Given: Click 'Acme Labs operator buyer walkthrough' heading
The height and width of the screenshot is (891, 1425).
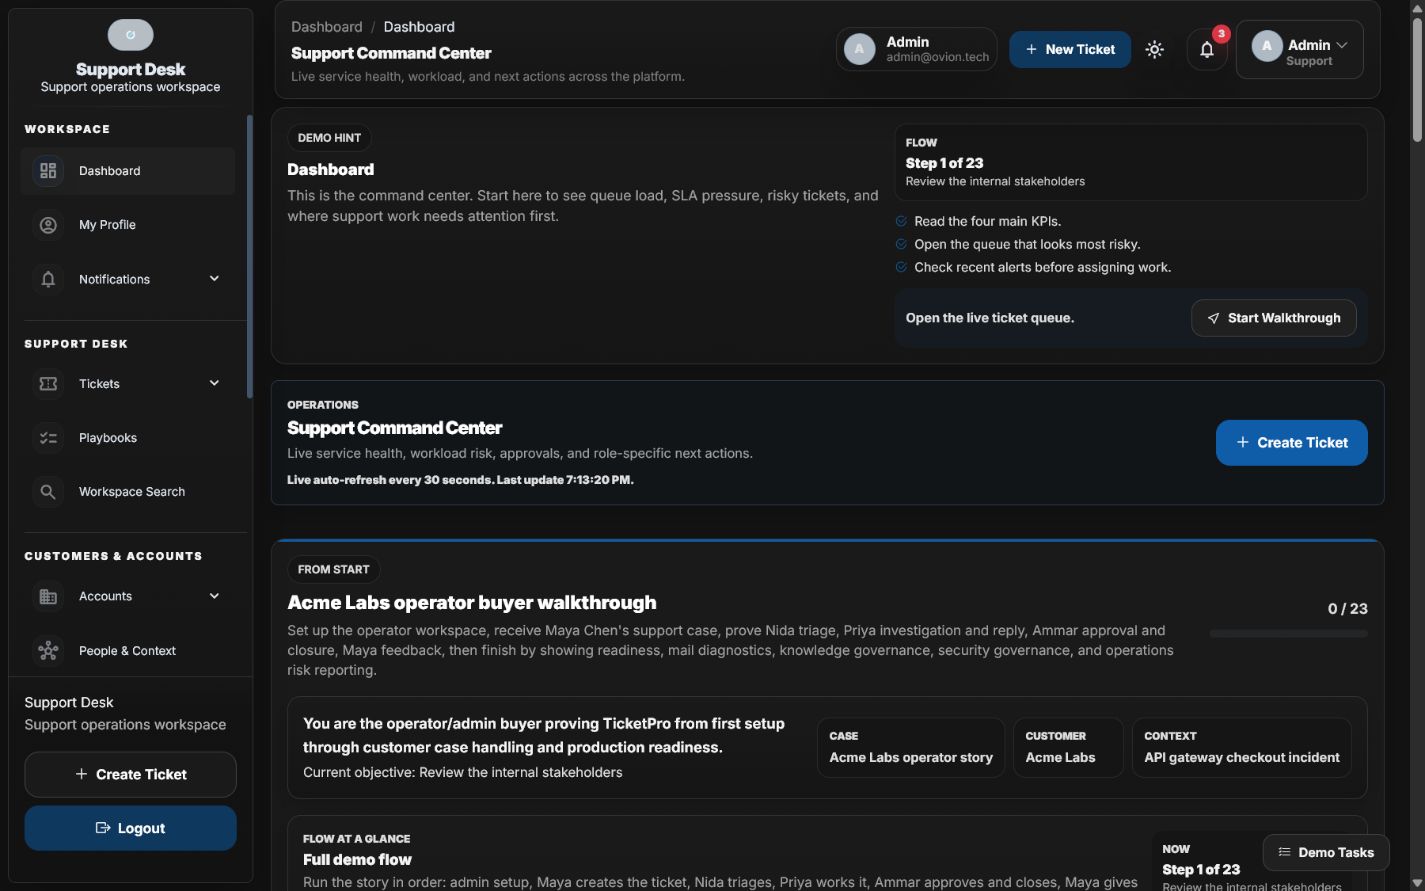Looking at the screenshot, I should pos(472,603).
